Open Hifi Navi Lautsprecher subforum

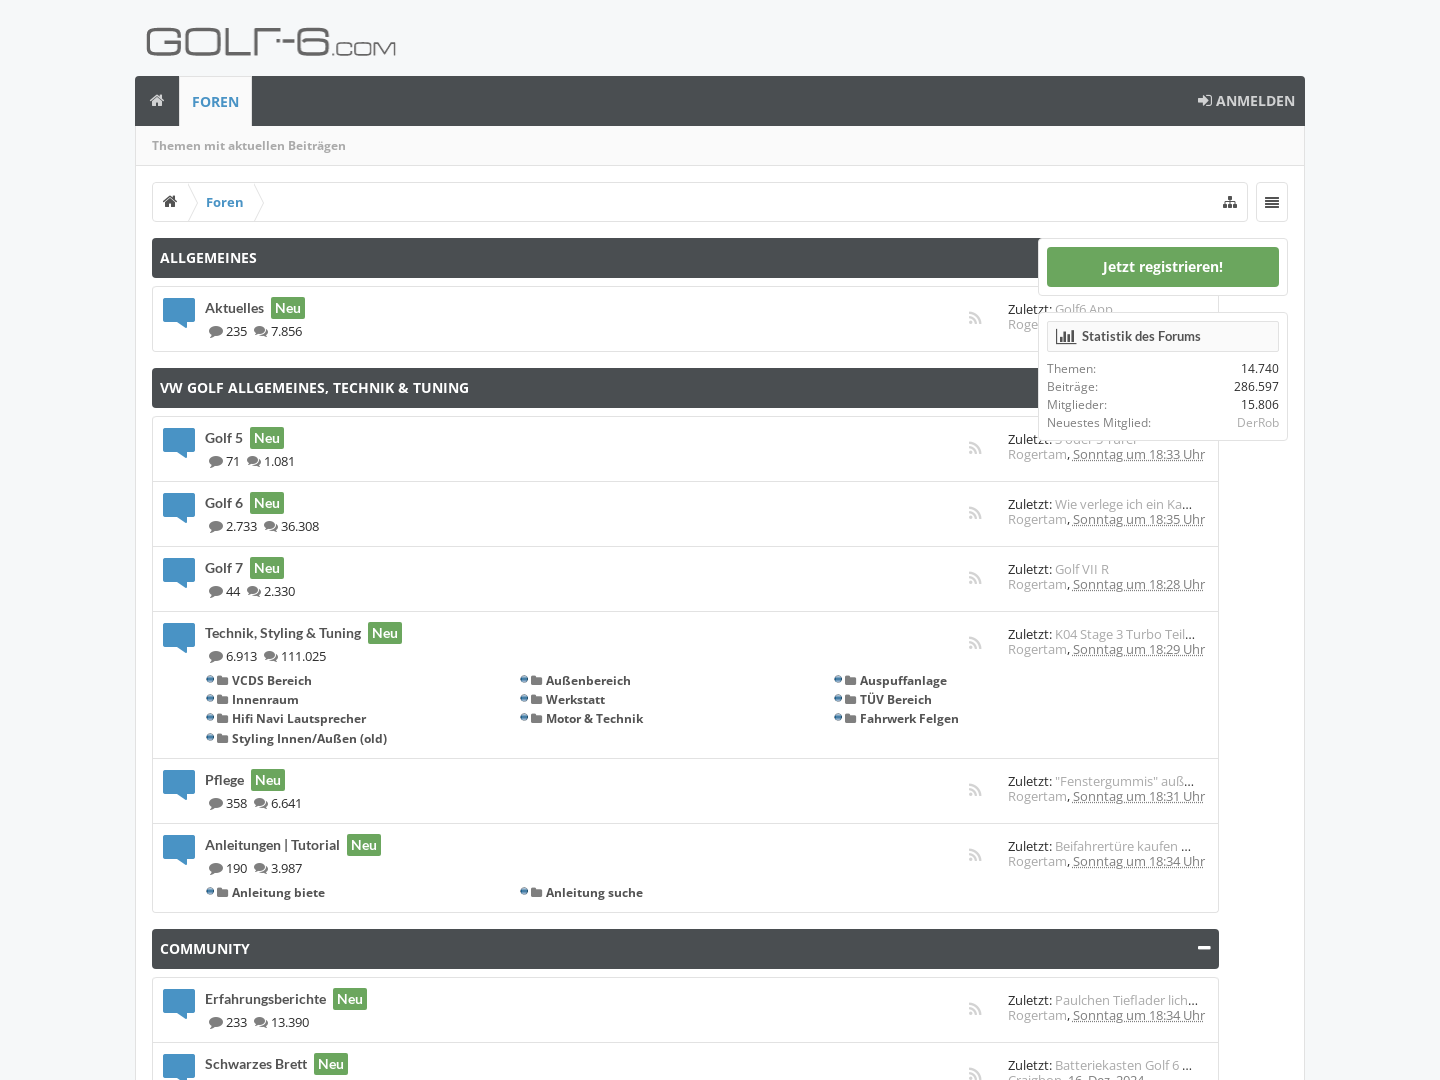pos(299,719)
